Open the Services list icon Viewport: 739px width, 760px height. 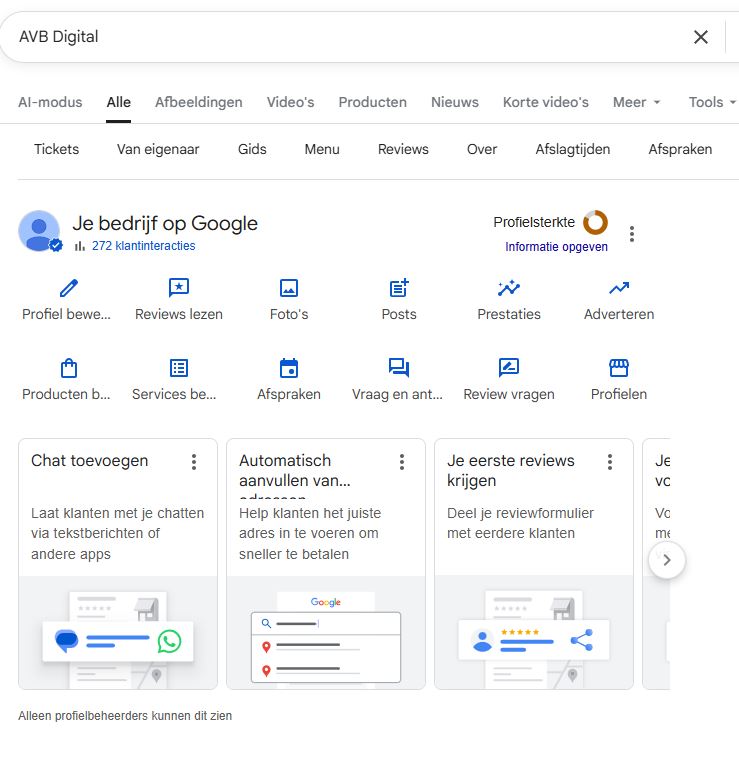click(x=179, y=368)
